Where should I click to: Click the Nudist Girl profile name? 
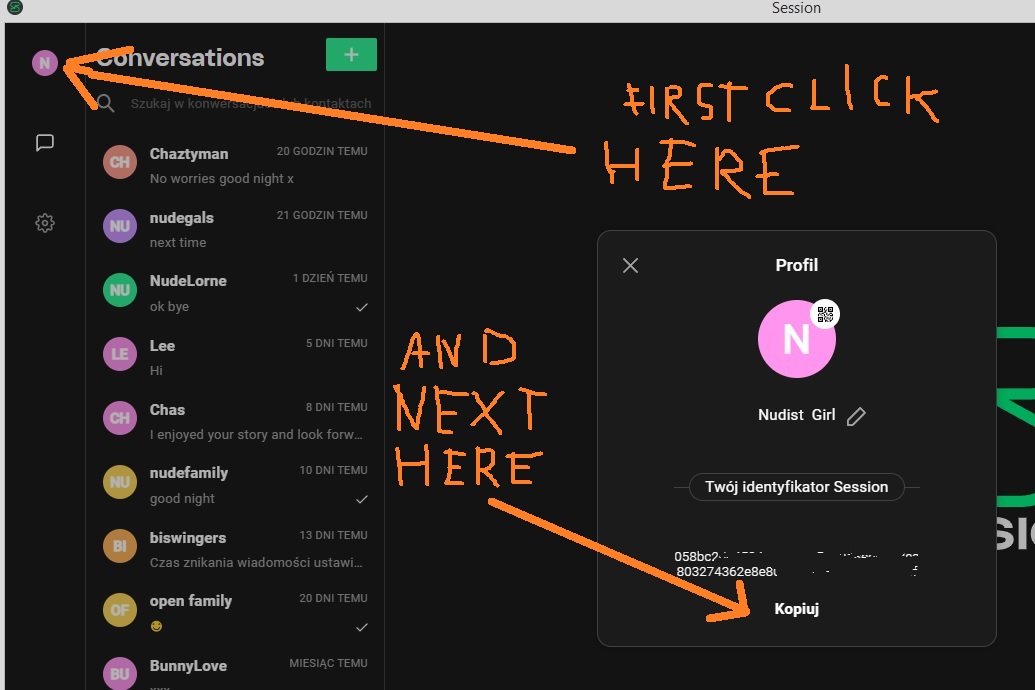tap(797, 415)
